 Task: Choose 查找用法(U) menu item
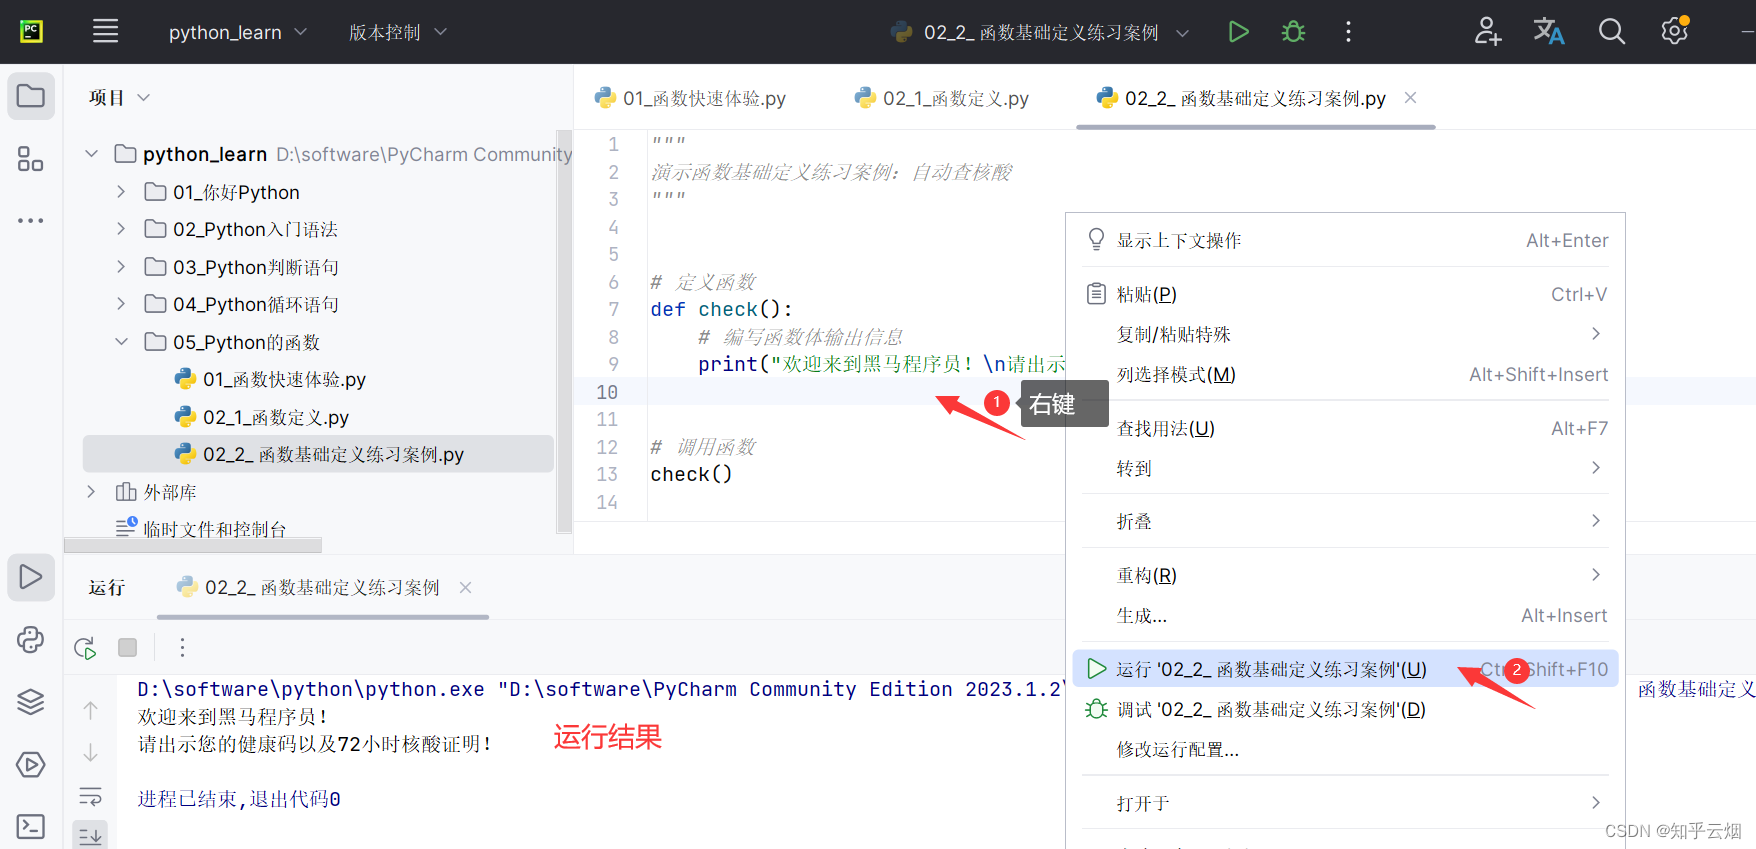[1345, 428]
